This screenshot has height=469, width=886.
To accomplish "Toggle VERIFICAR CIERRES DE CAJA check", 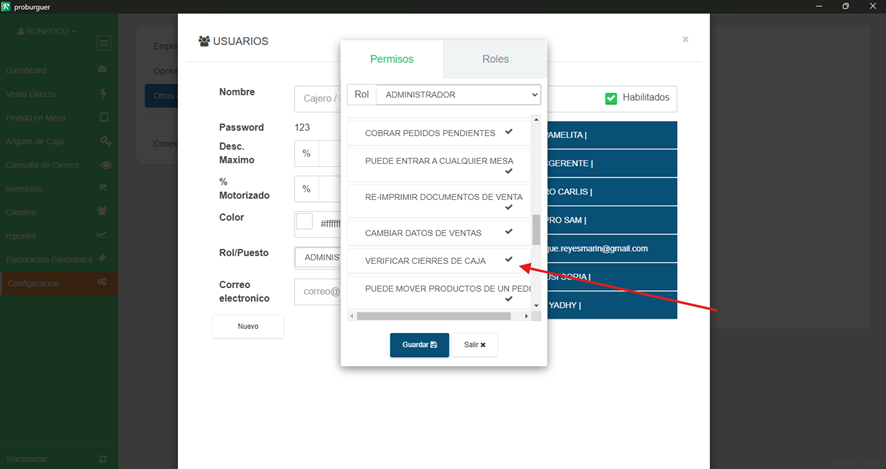I will pos(509,259).
